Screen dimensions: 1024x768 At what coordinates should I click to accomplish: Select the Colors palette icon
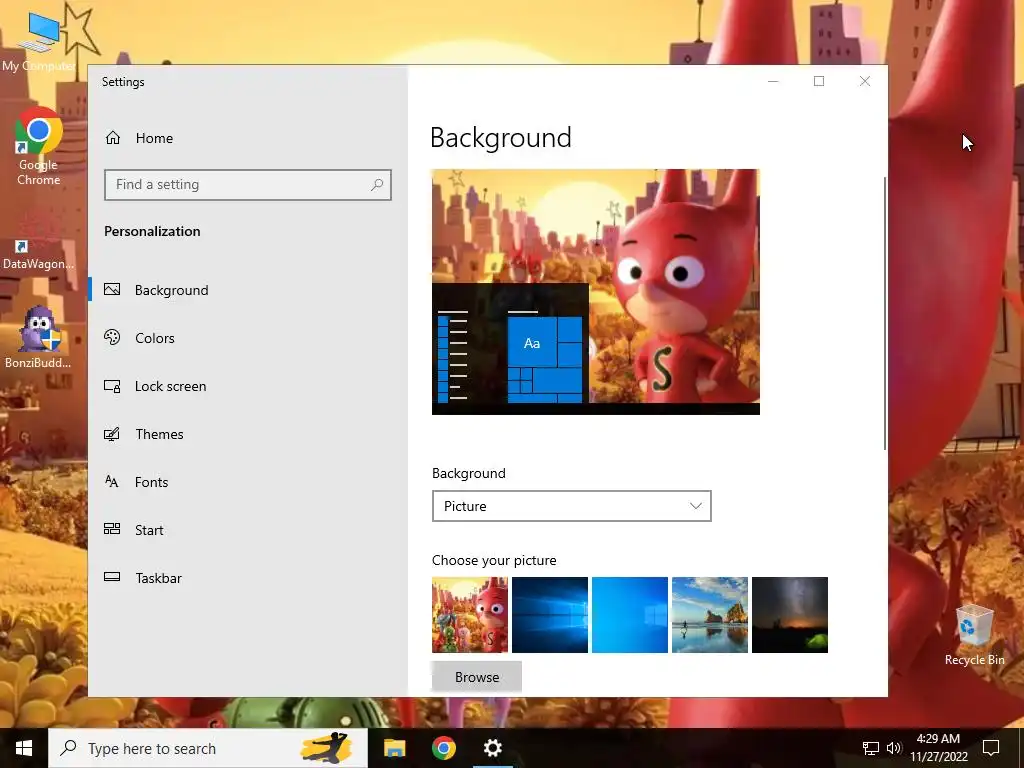[x=112, y=338]
